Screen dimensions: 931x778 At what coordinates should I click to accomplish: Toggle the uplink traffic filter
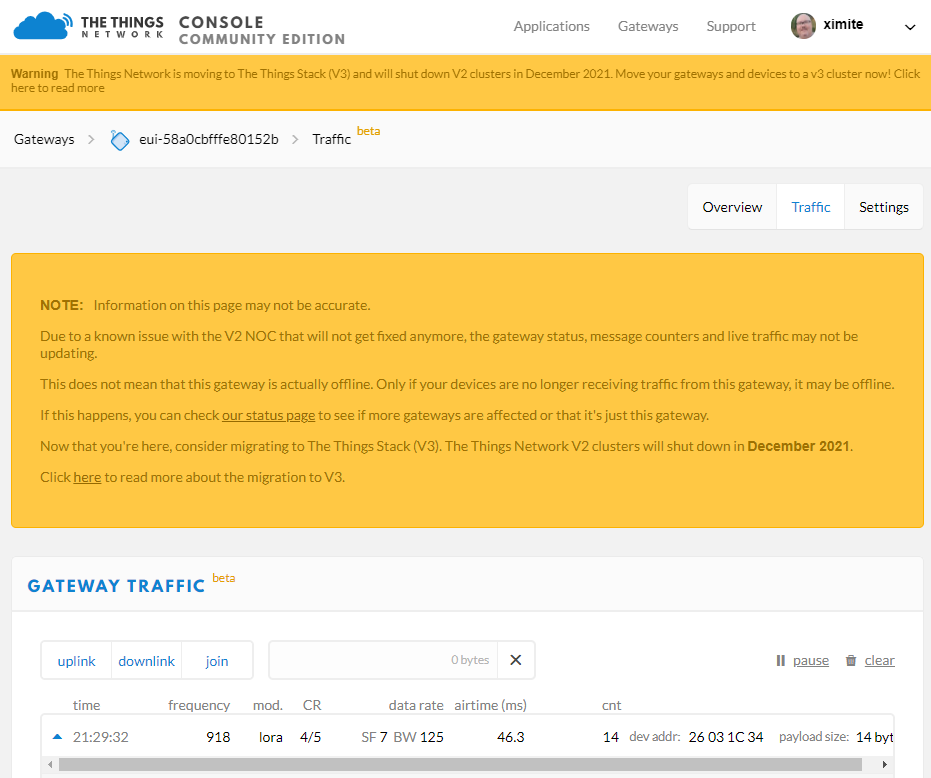tap(77, 660)
